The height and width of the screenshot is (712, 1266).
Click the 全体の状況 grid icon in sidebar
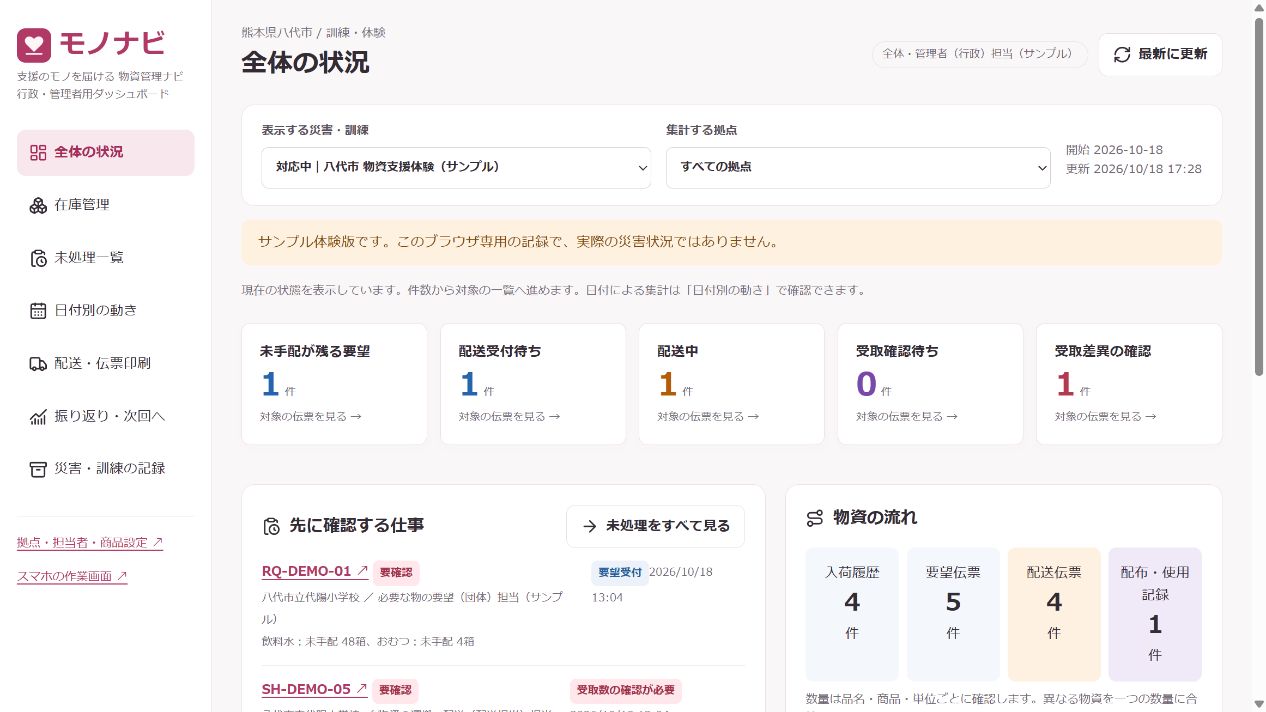click(x=38, y=152)
